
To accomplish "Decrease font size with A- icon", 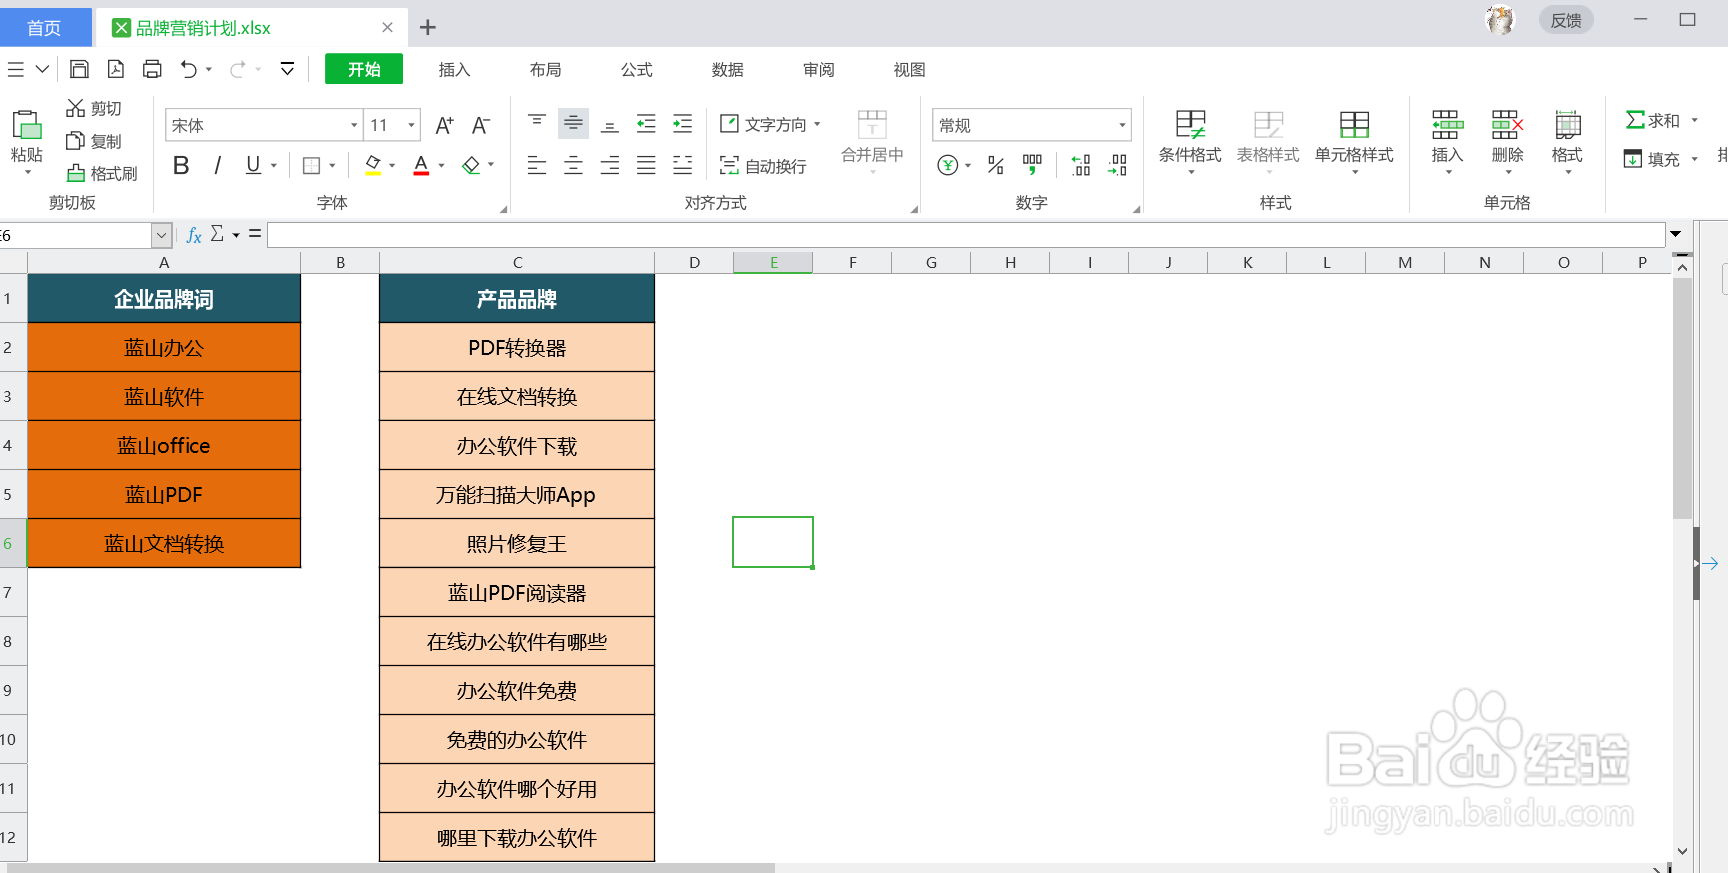I will 481,125.
